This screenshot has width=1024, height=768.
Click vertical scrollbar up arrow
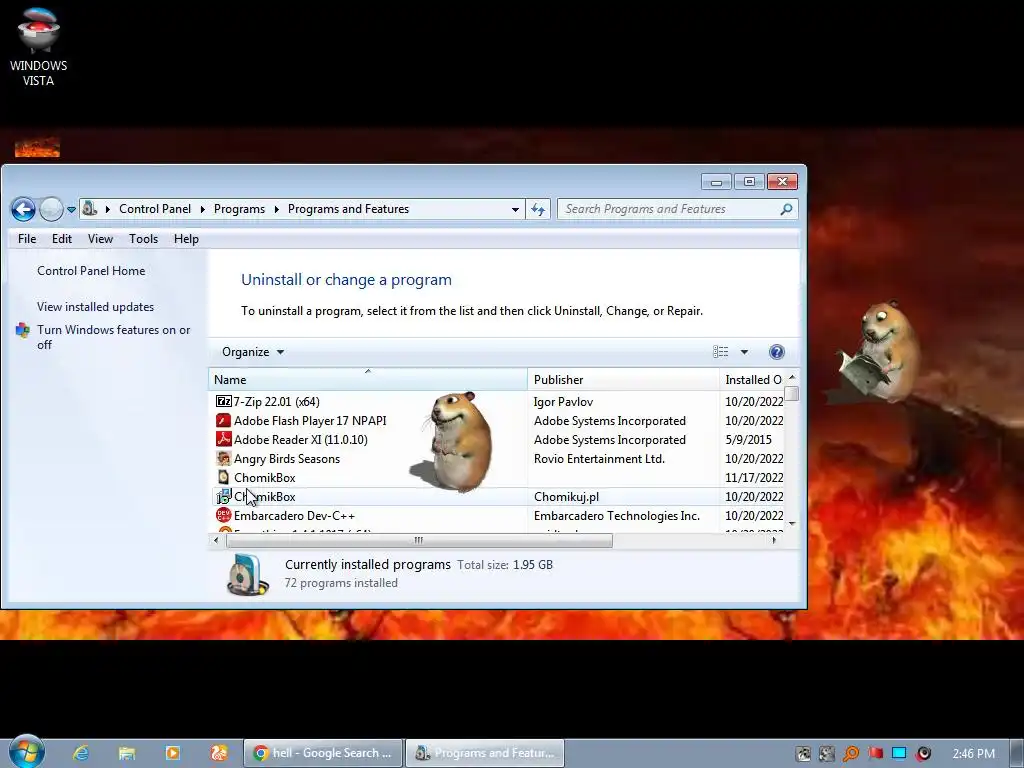(792, 377)
